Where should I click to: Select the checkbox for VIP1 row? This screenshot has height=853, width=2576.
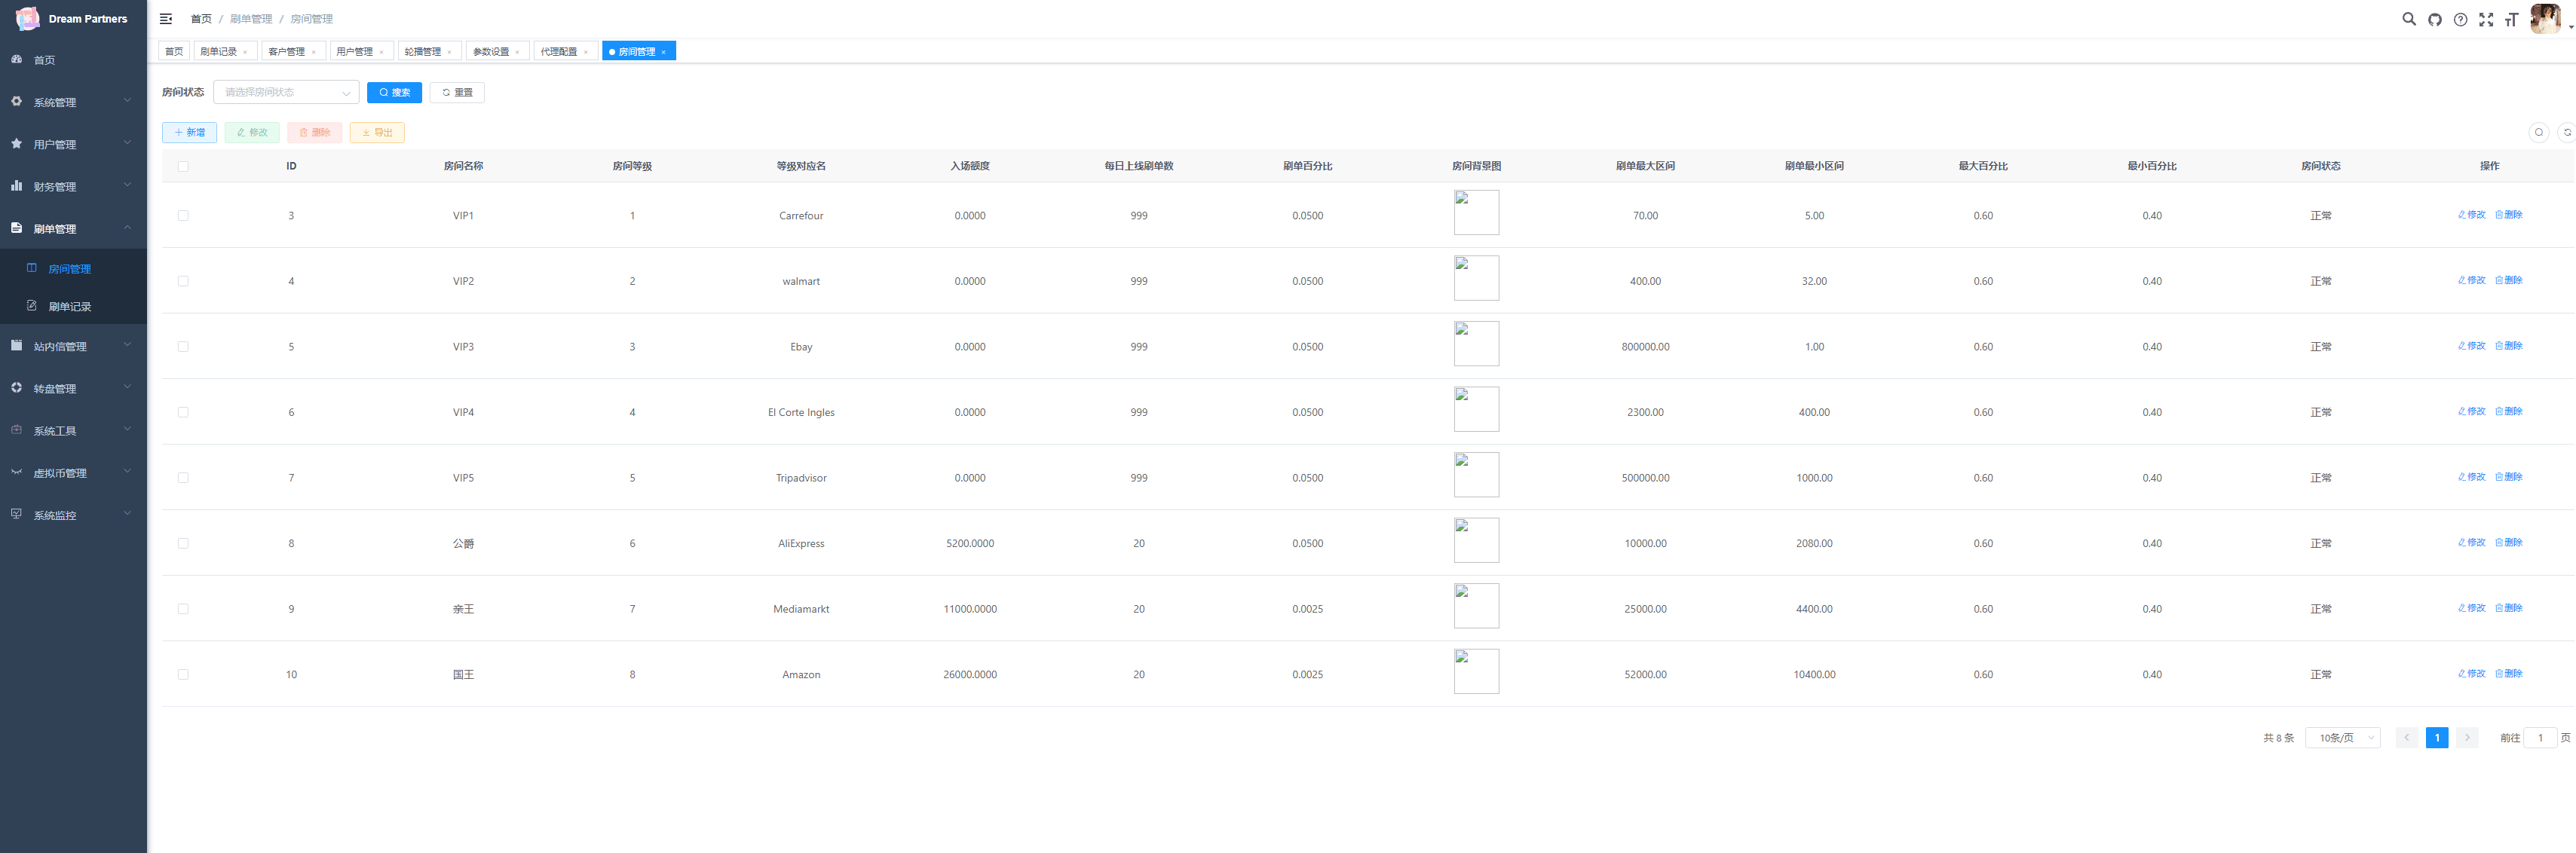[183, 216]
